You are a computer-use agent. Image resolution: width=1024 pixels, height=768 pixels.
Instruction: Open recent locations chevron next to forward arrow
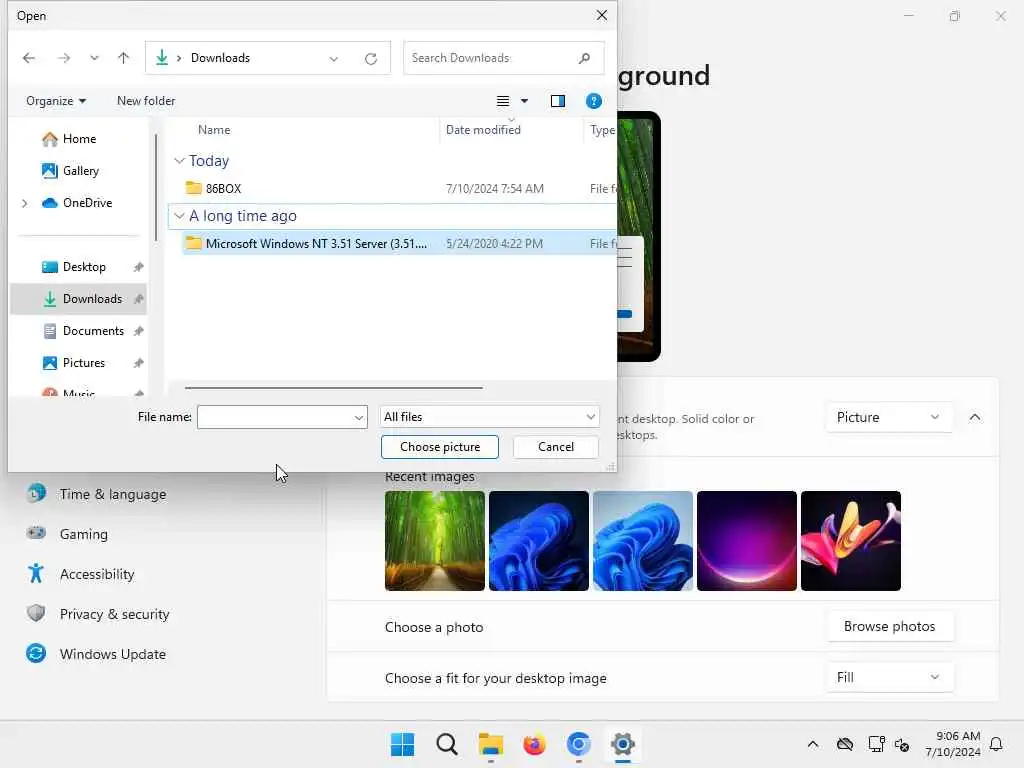pyautogui.click(x=94, y=58)
